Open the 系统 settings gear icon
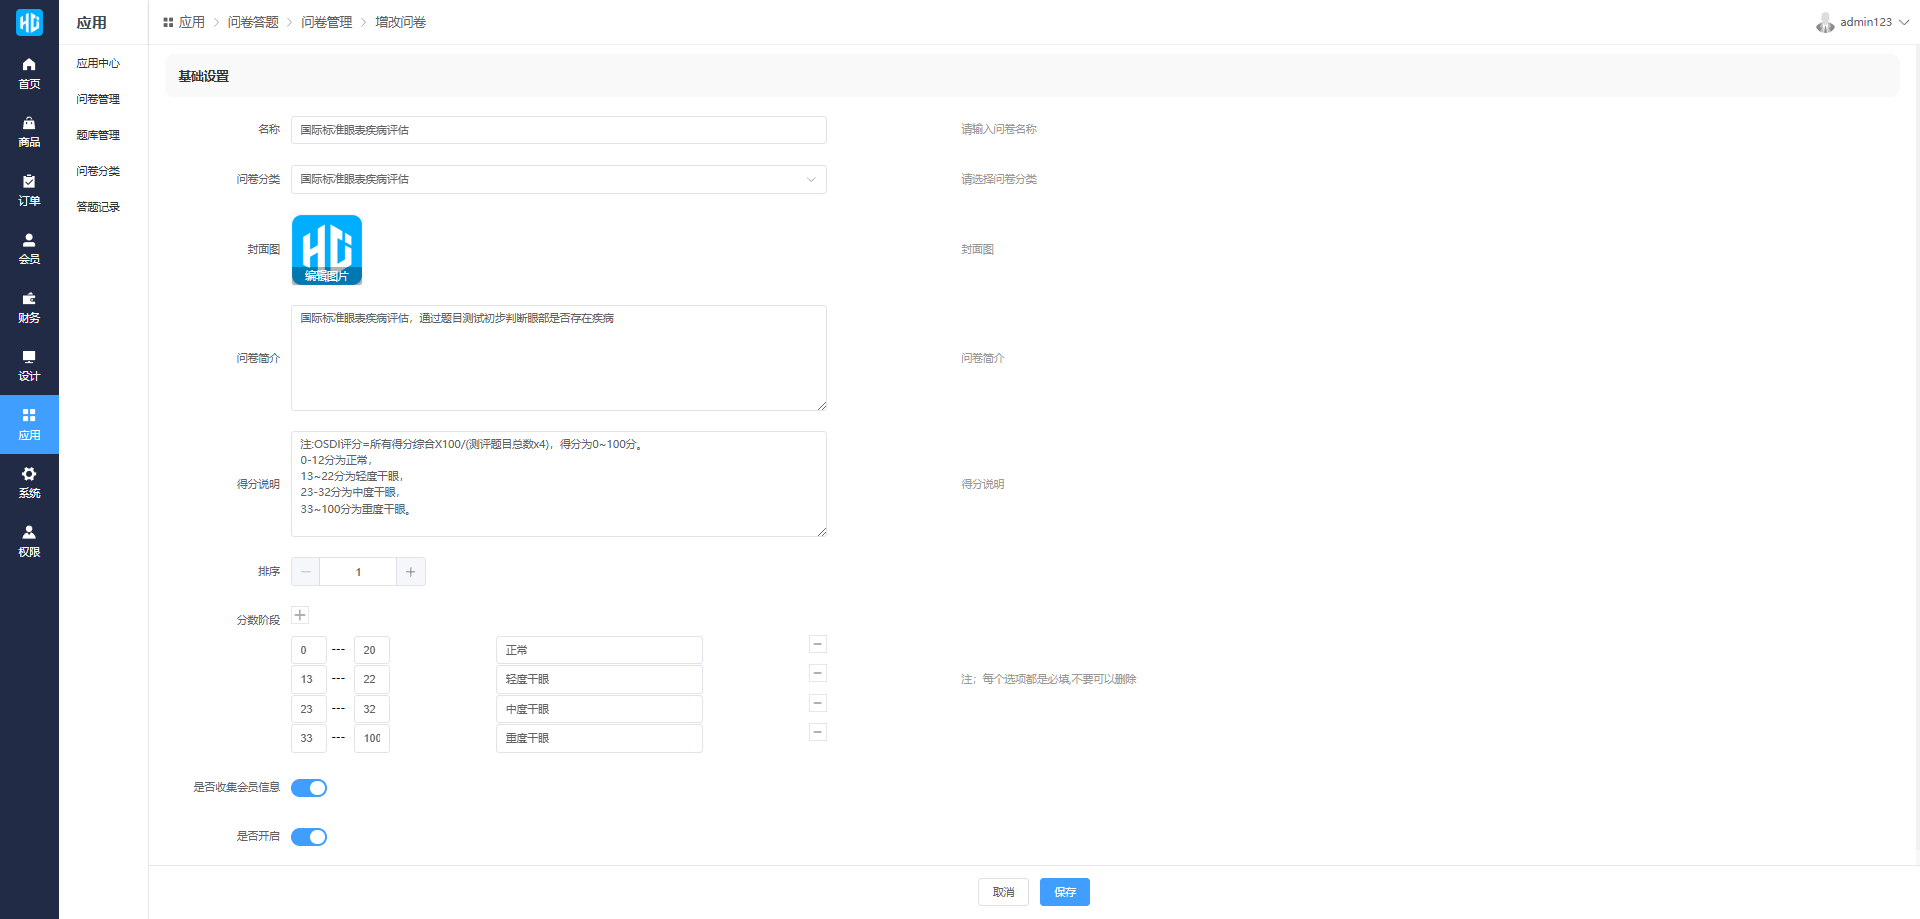Viewport: 1920px width, 919px height. click(x=29, y=474)
